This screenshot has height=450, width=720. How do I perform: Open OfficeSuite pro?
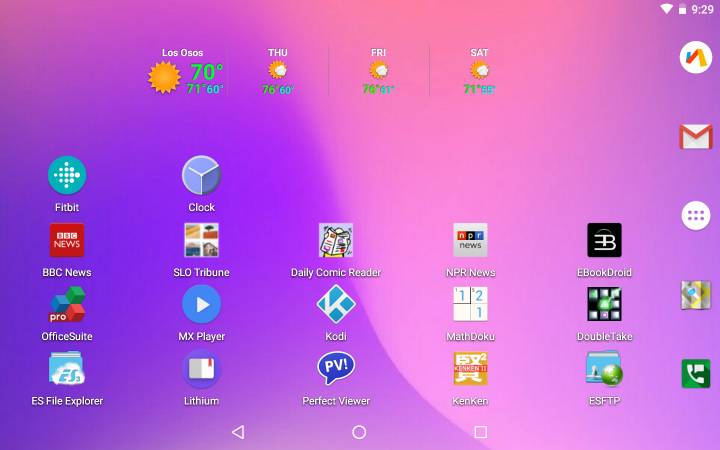coord(67,304)
